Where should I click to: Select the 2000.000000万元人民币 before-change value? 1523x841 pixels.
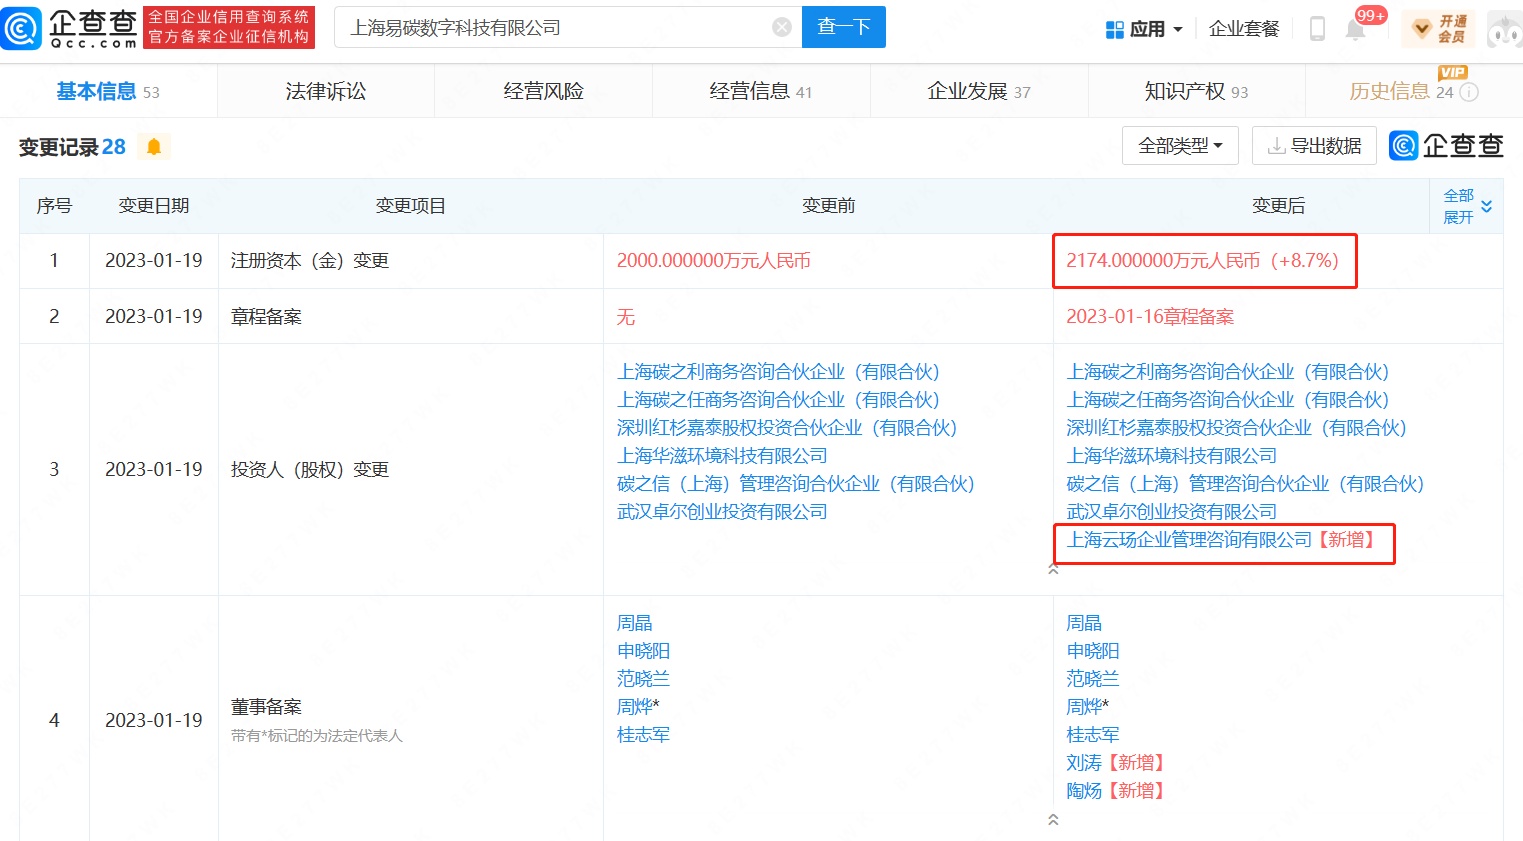click(714, 261)
